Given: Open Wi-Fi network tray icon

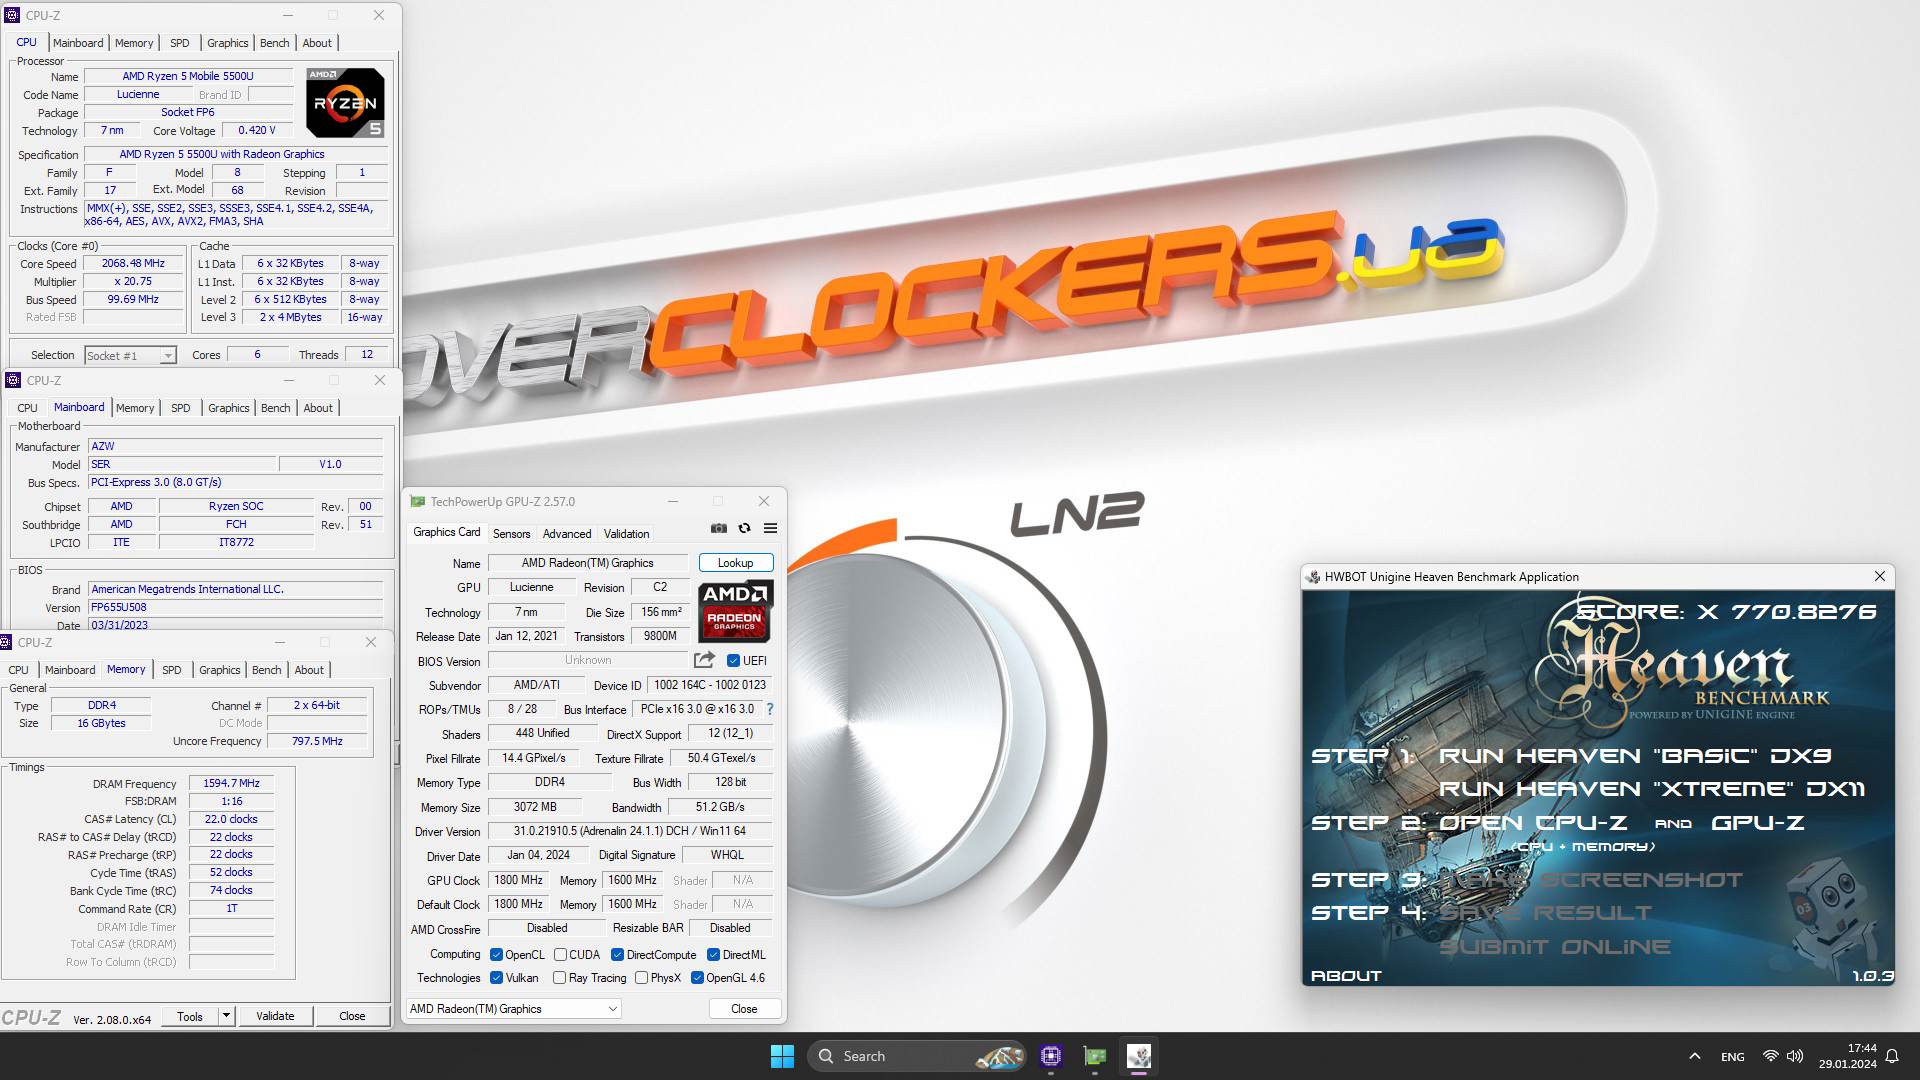Looking at the screenshot, I should (x=1770, y=1056).
